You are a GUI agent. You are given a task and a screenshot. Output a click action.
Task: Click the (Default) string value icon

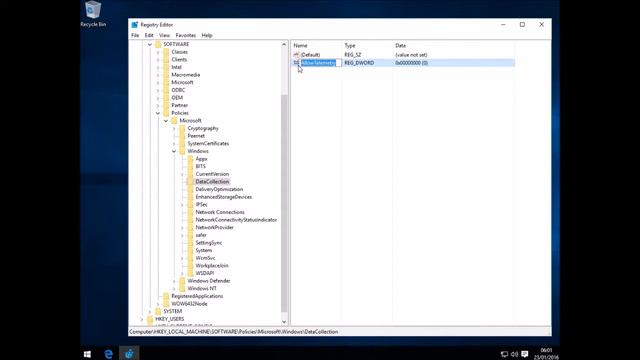[x=296, y=55]
